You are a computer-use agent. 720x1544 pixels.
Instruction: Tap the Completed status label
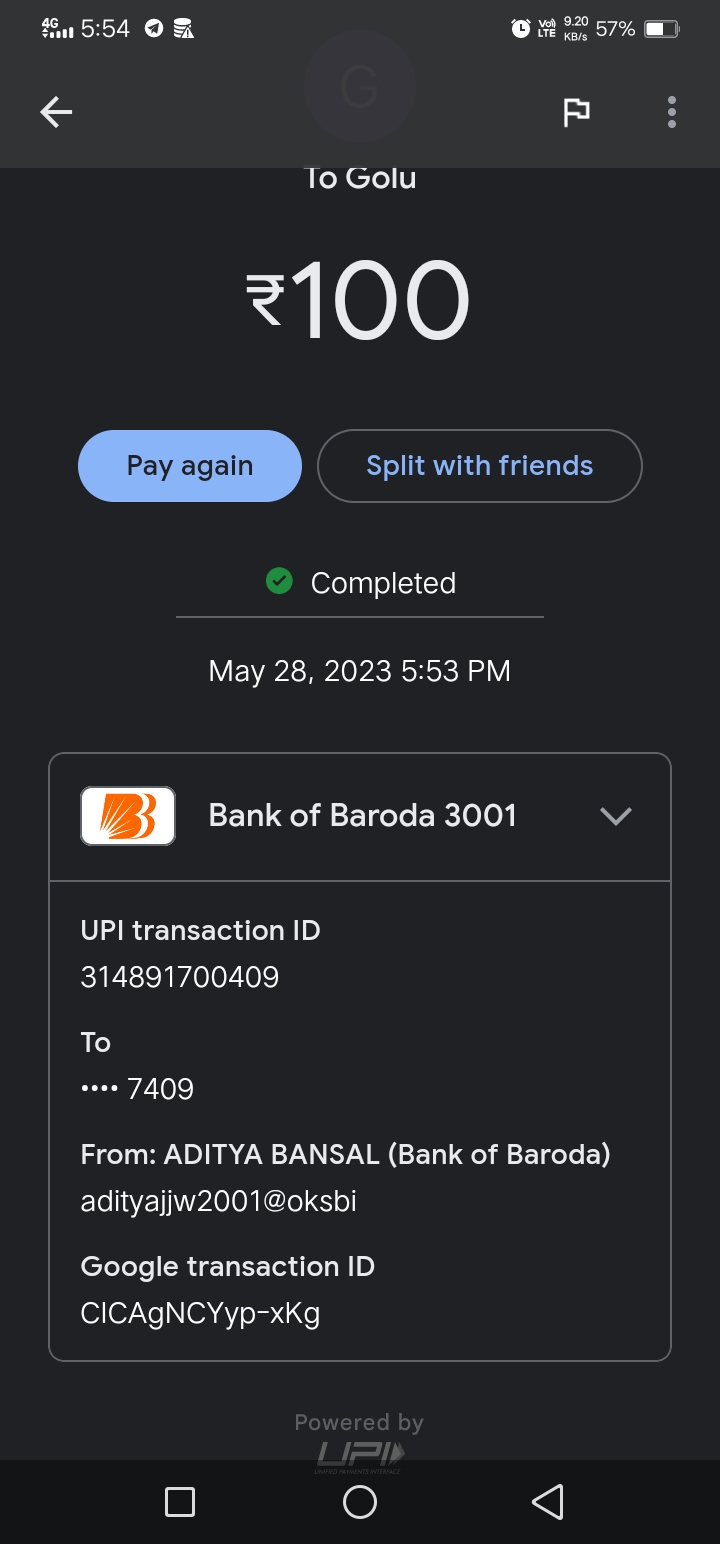383,583
